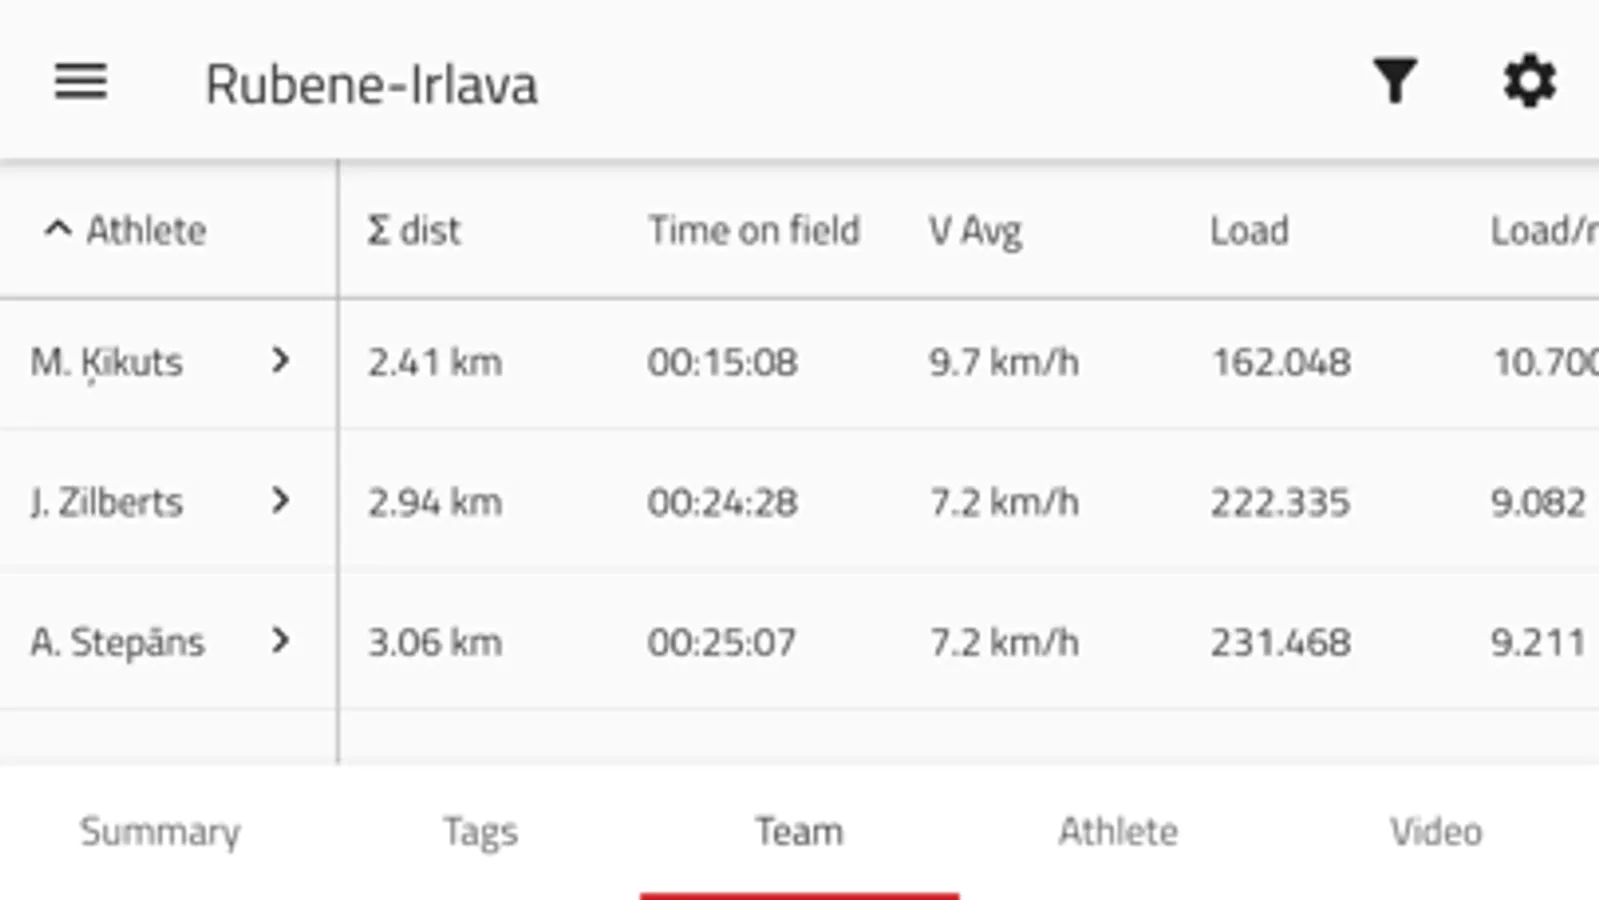Toggle the Athlete column sort arrow
Viewport: 1599px width, 900px height.
point(58,230)
